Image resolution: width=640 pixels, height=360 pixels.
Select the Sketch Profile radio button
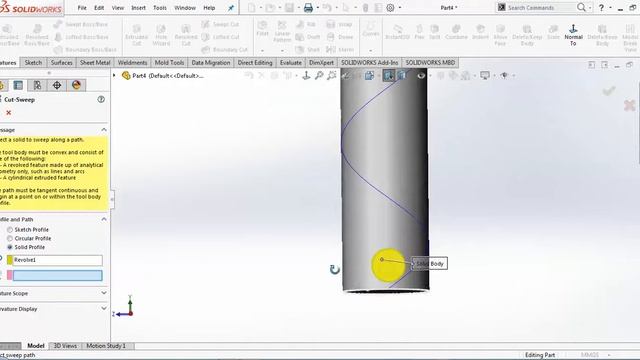[10, 230]
